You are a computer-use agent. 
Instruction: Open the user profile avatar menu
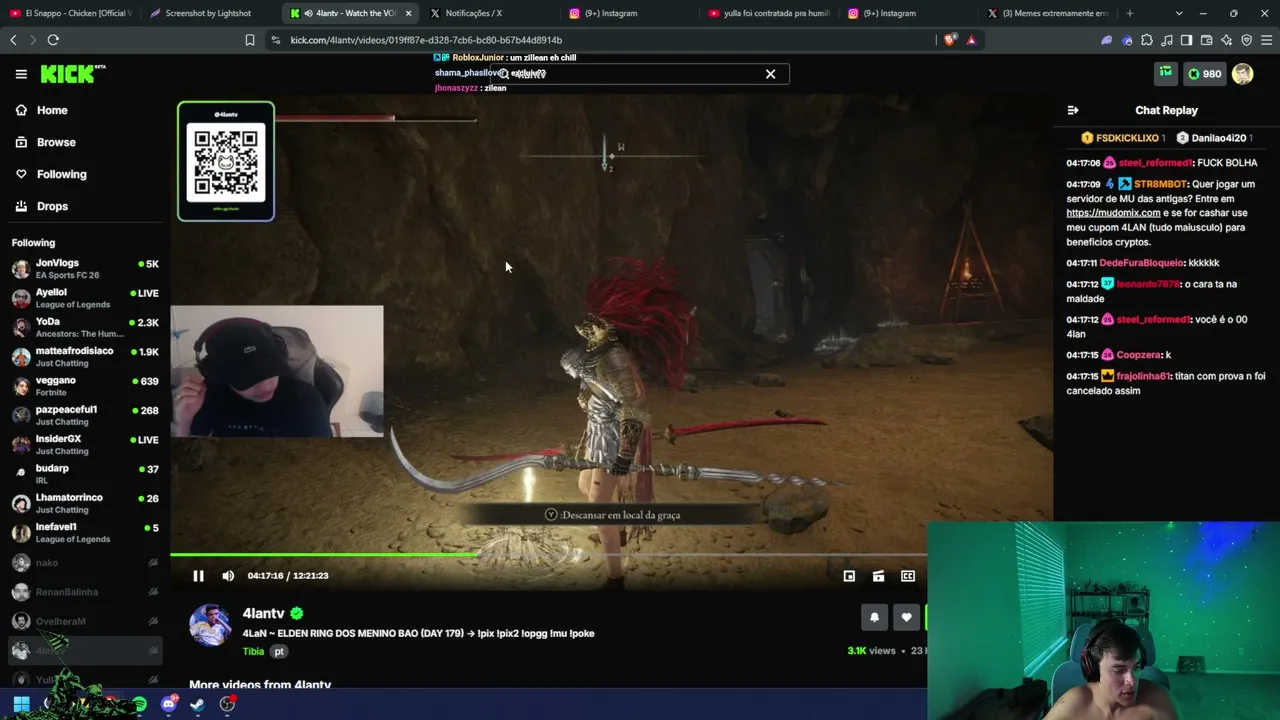(x=1243, y=74)
